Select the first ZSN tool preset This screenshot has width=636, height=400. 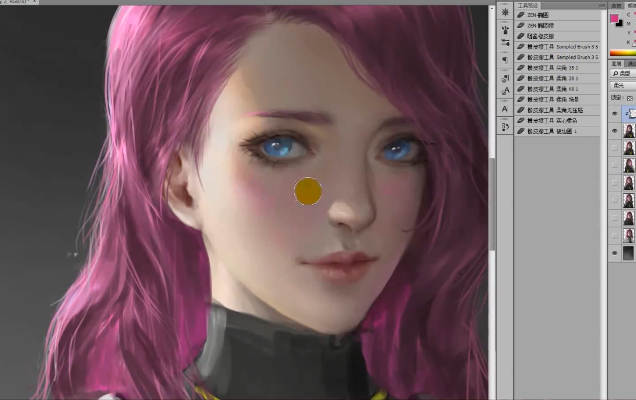pyautogui.click(x=560, y=14)
